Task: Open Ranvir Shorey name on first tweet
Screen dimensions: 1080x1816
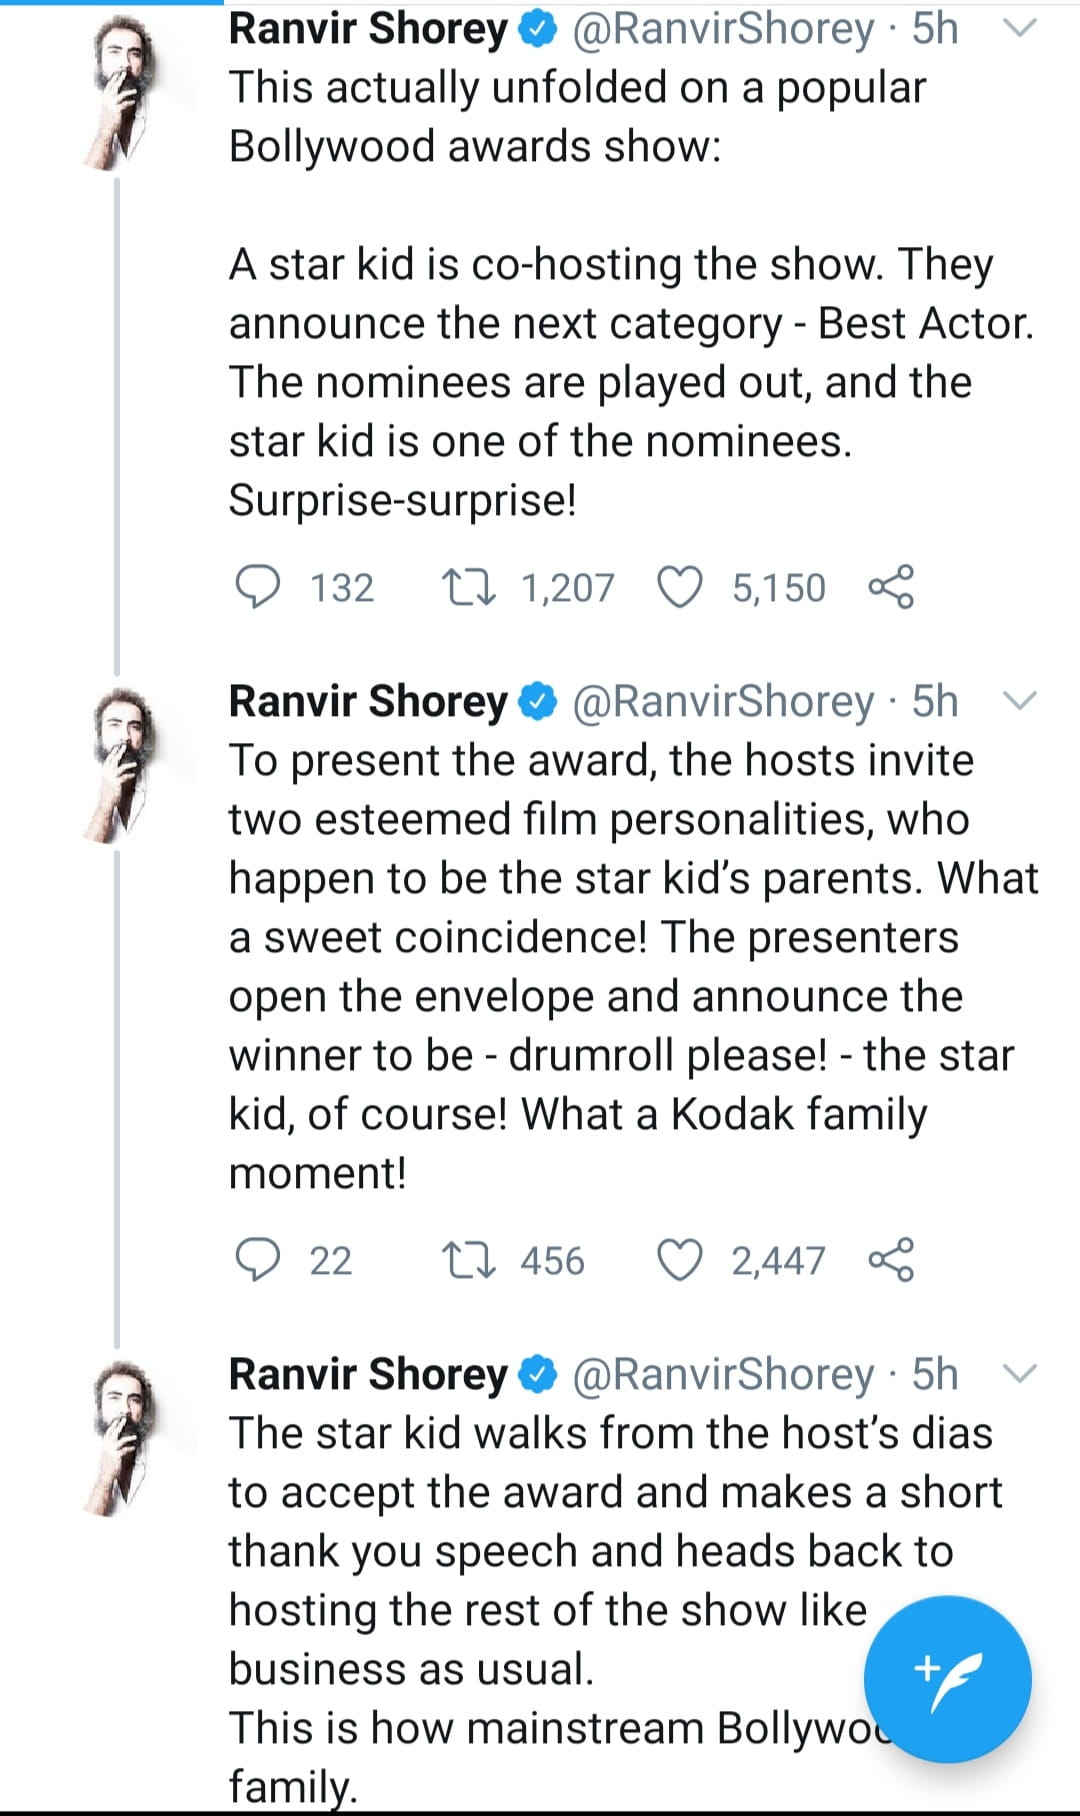Action: click(368, 29)
